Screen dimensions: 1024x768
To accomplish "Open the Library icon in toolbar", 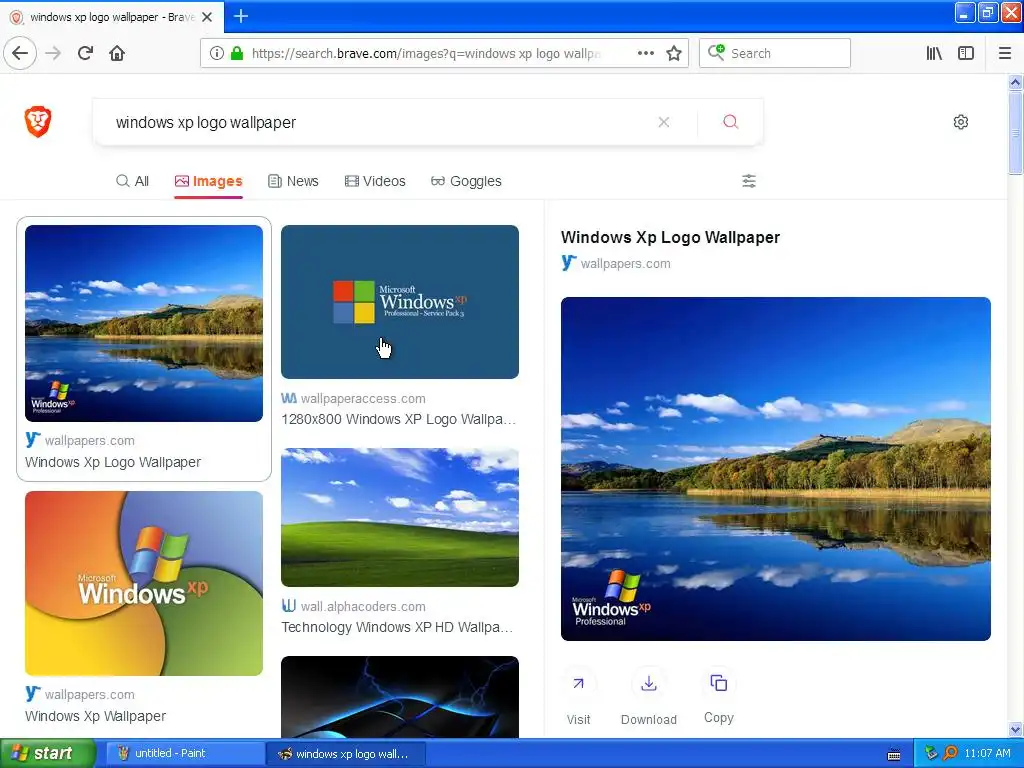I will (934, 53).
